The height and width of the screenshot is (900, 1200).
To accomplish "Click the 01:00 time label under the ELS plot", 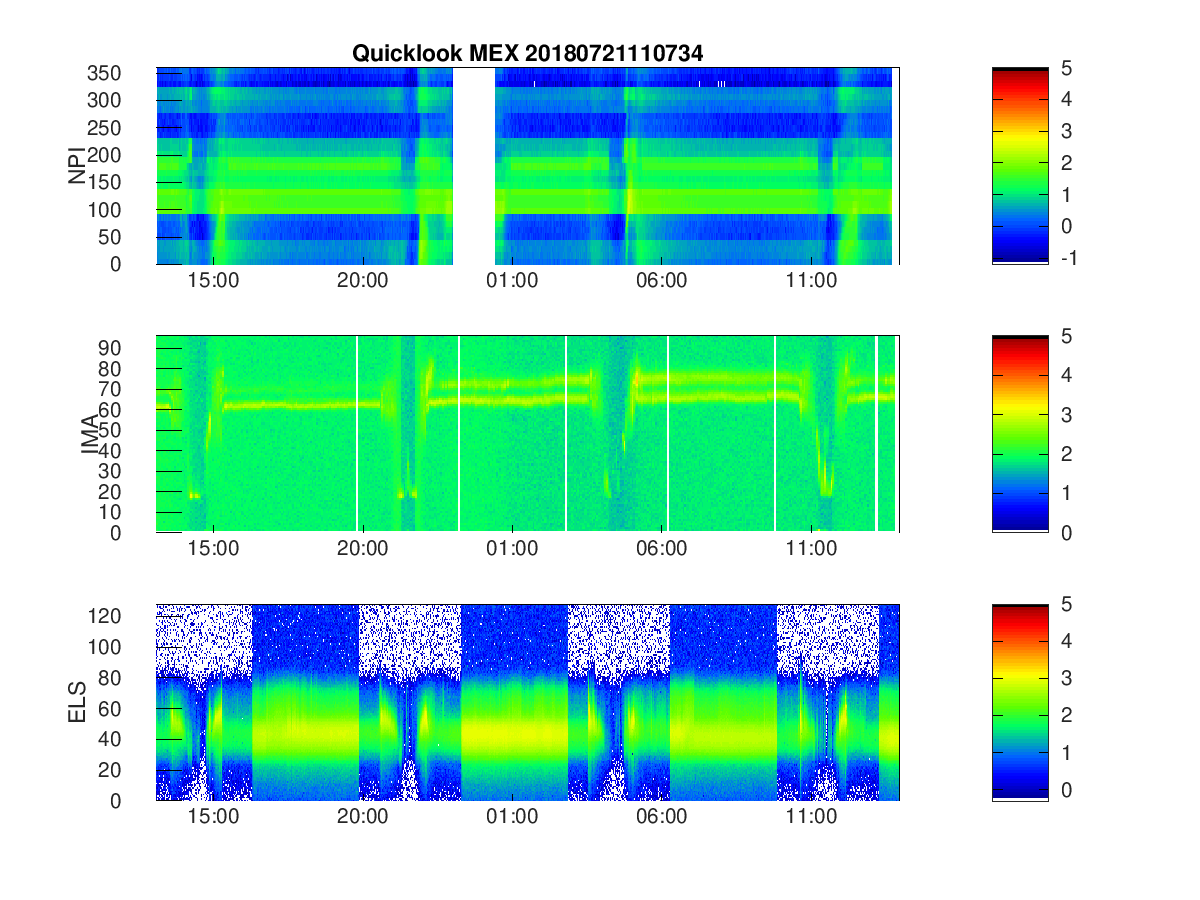I will 512,817.
